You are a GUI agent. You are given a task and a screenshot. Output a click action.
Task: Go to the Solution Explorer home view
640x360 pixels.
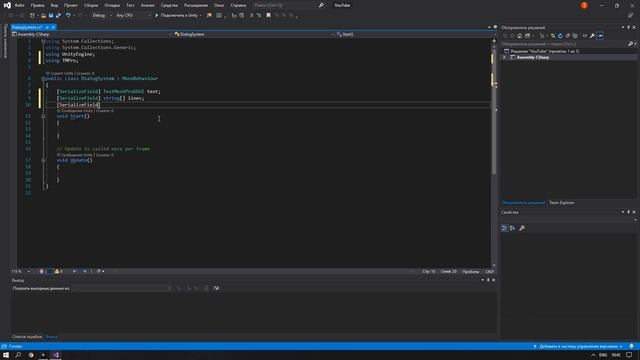click(x=520, y=36)
